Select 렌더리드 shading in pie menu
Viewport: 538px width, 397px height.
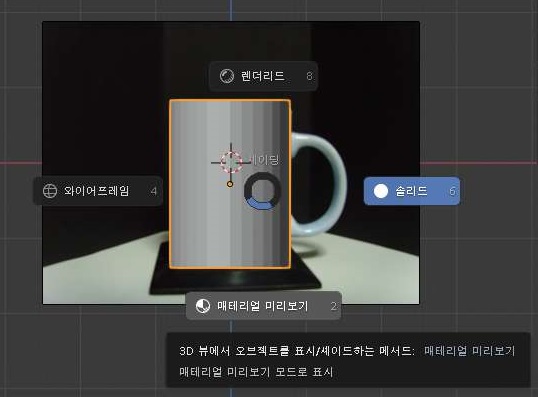click(263, 76)
